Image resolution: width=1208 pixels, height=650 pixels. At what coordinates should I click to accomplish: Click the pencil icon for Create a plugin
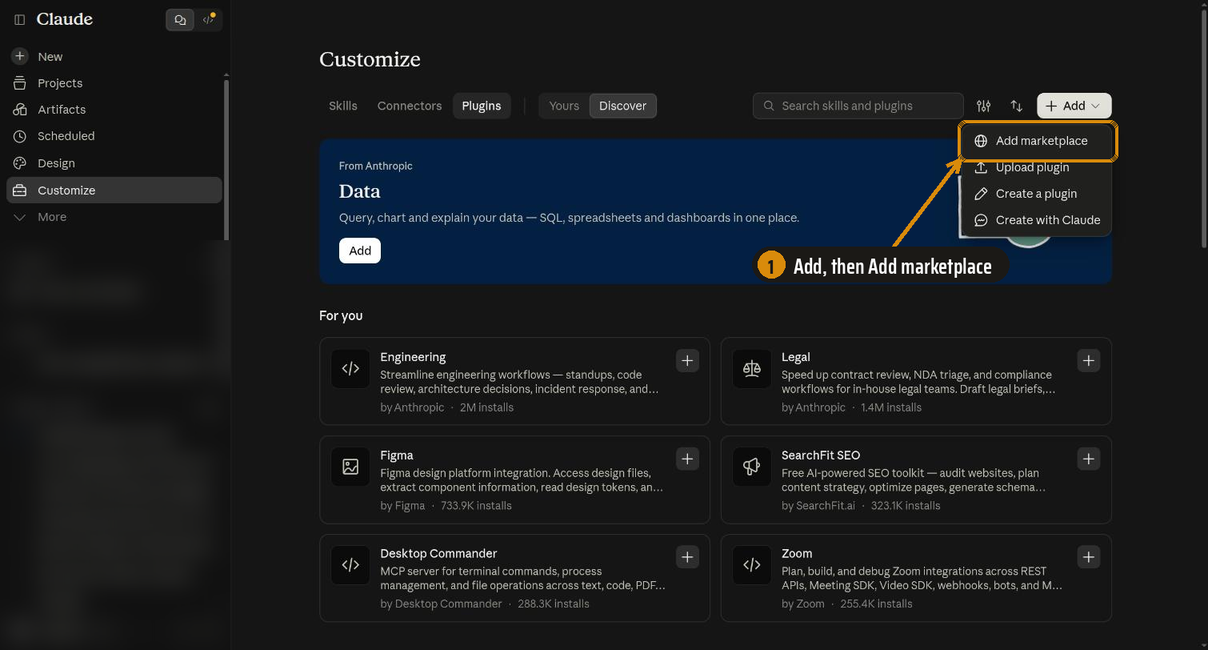pyautogui.click(x=981, y=194)
